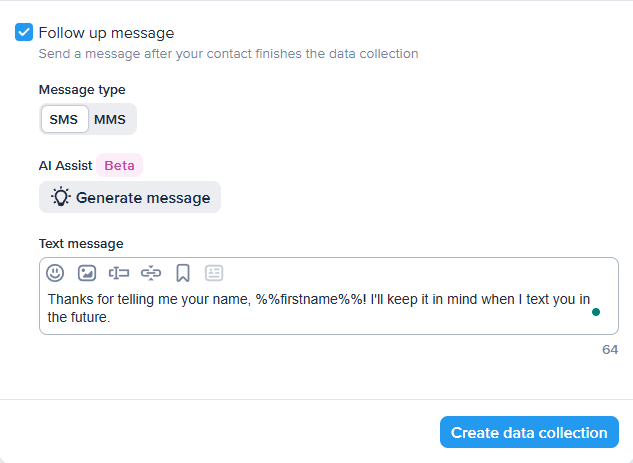Click the green status dot in text box
The height and width of the screenshot is (463, 633).
(x=596, y=312)
